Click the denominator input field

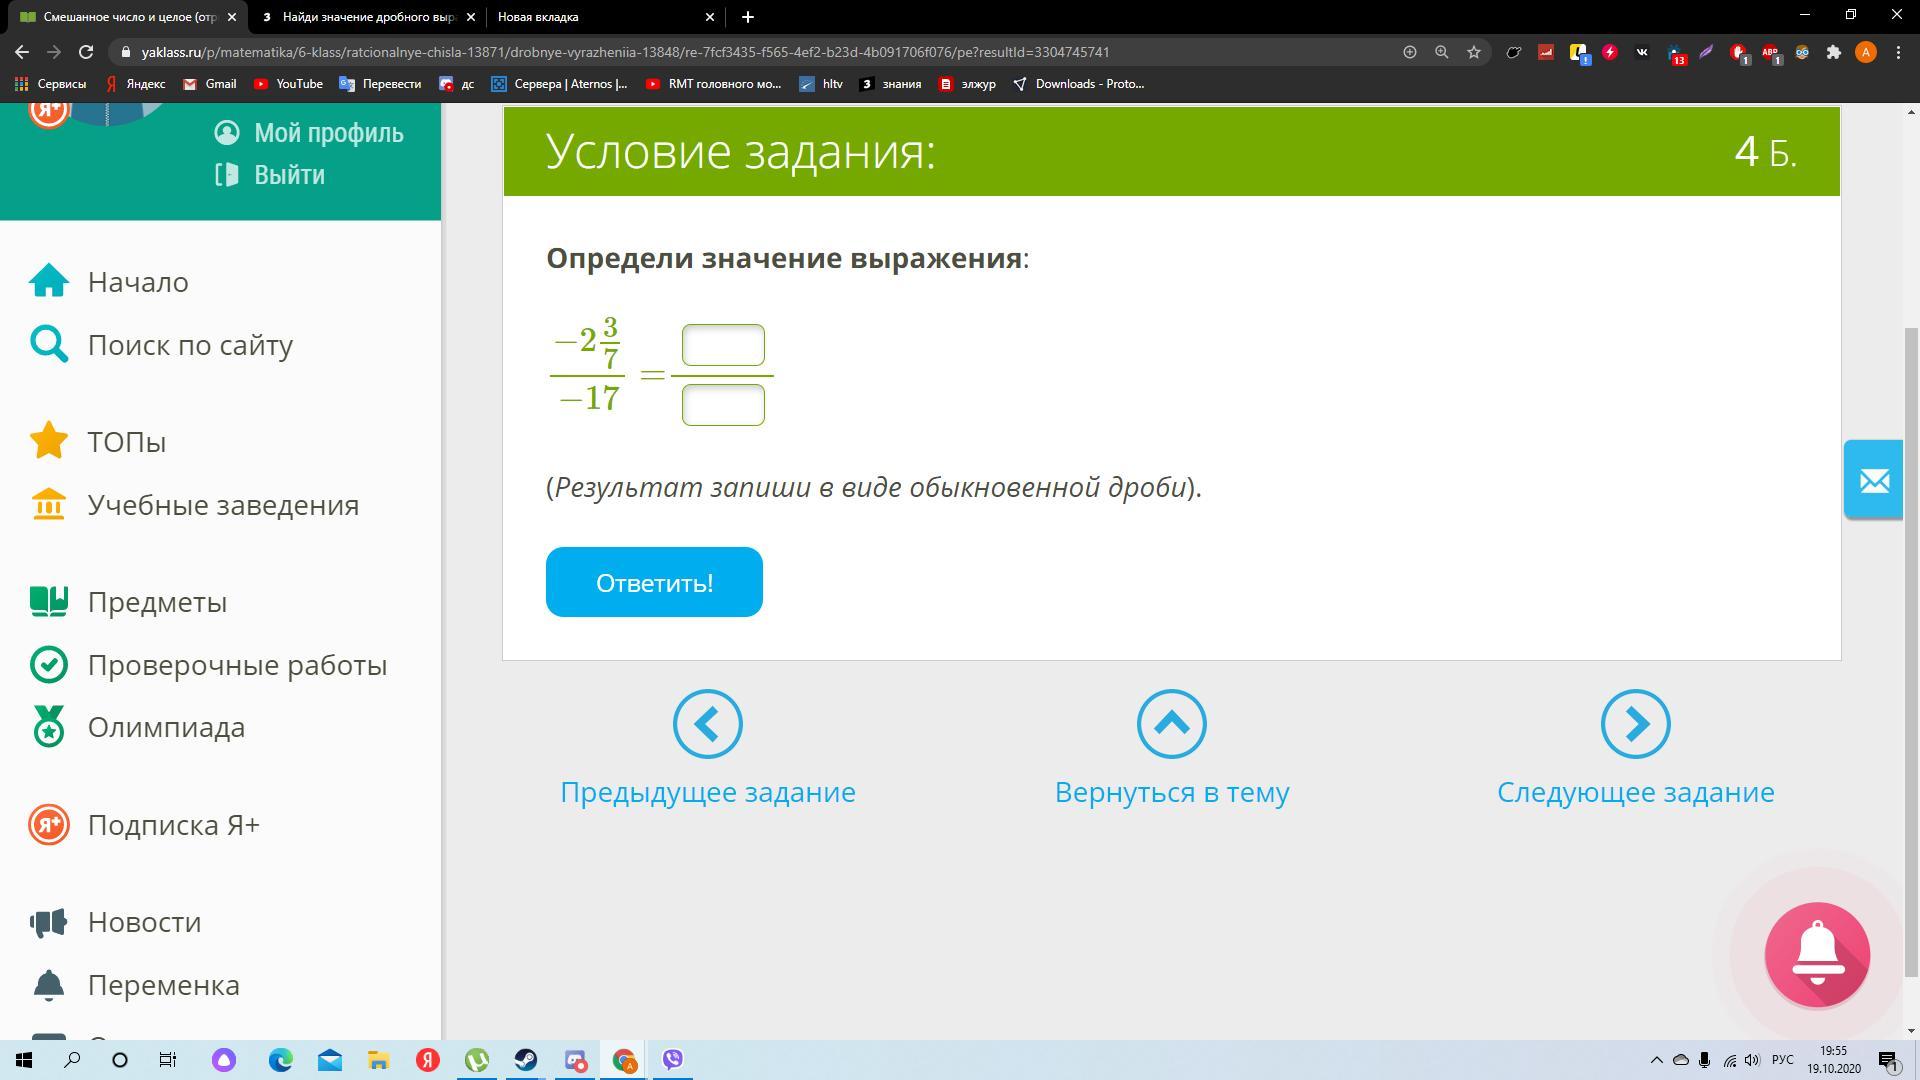(x=723, y=405)
